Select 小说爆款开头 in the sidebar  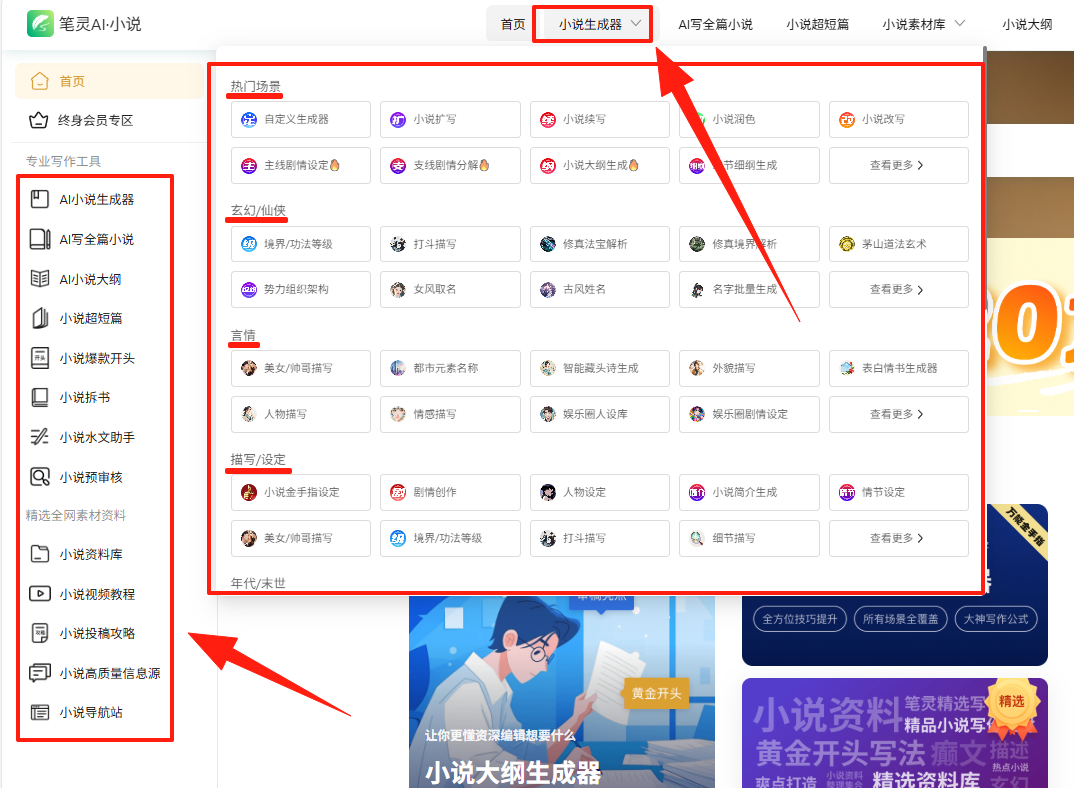[x=82, y=358]
